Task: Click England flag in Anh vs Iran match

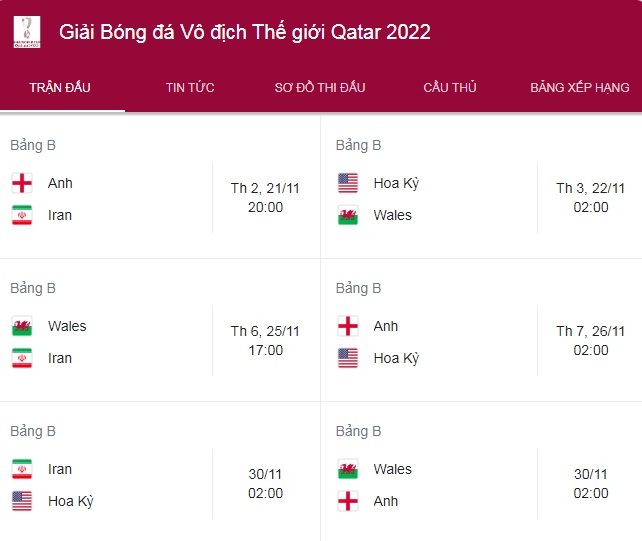Action: coord(22,183)
